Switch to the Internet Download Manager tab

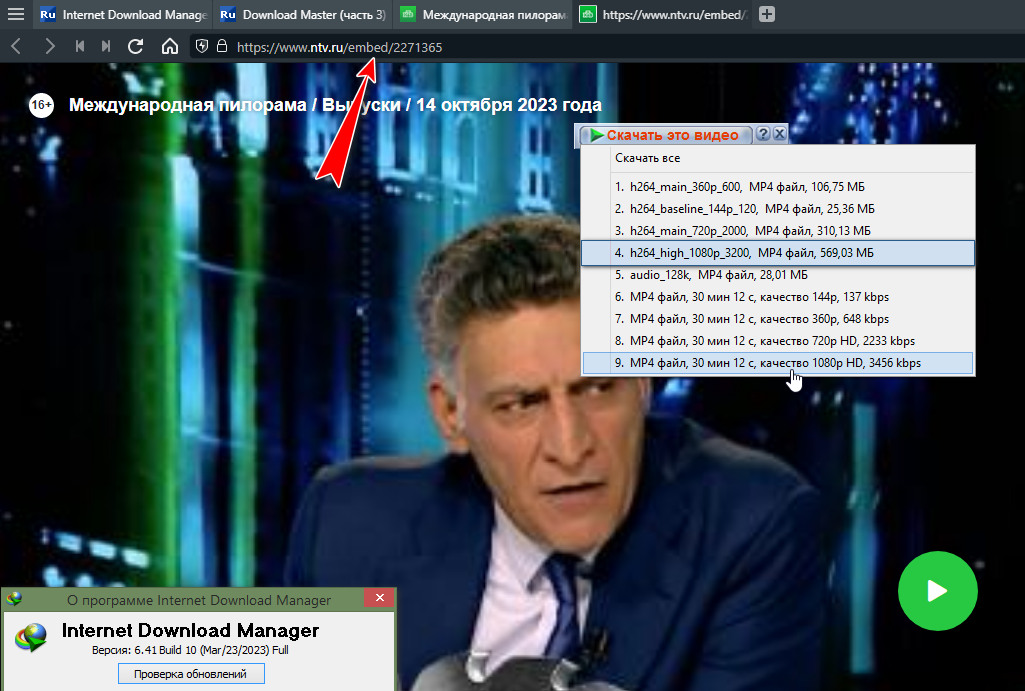[124, 14]
